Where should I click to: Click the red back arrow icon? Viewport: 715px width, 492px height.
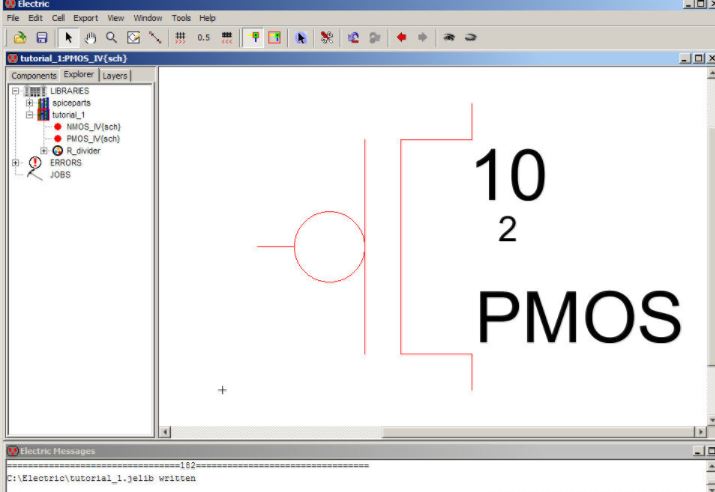(401, 38)
